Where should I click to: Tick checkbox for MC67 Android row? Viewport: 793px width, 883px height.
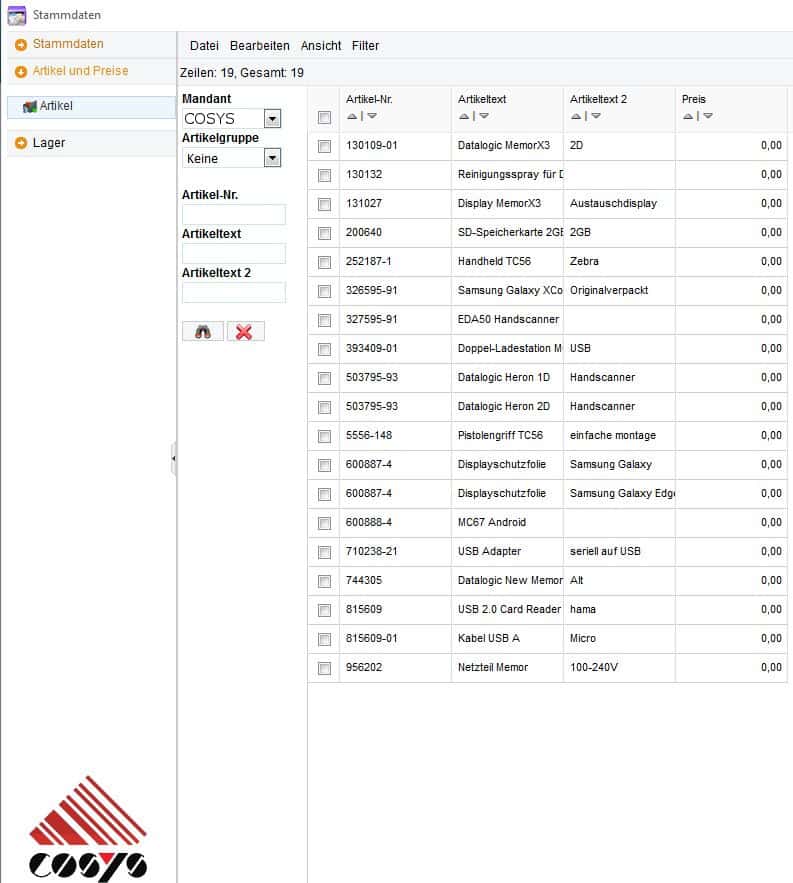click(x=324, y=523)
